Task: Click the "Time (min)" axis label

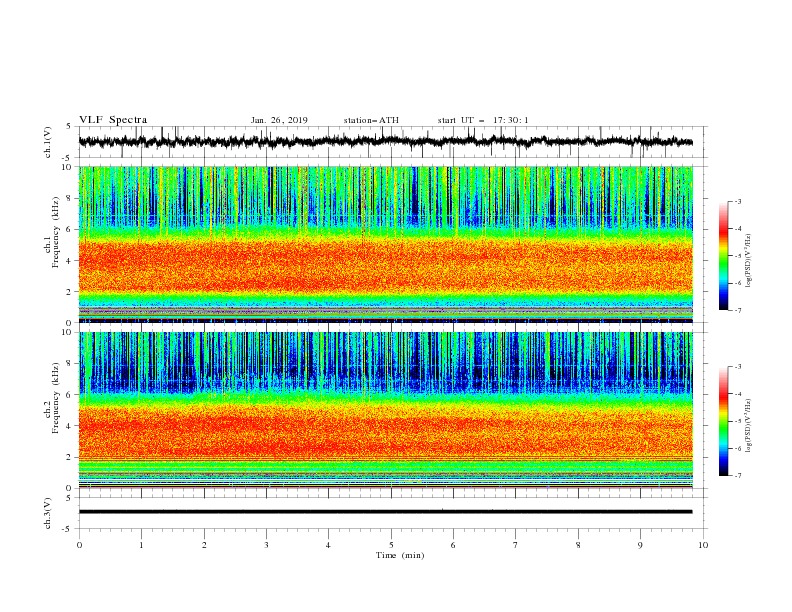Action: [x=400, y=555]
